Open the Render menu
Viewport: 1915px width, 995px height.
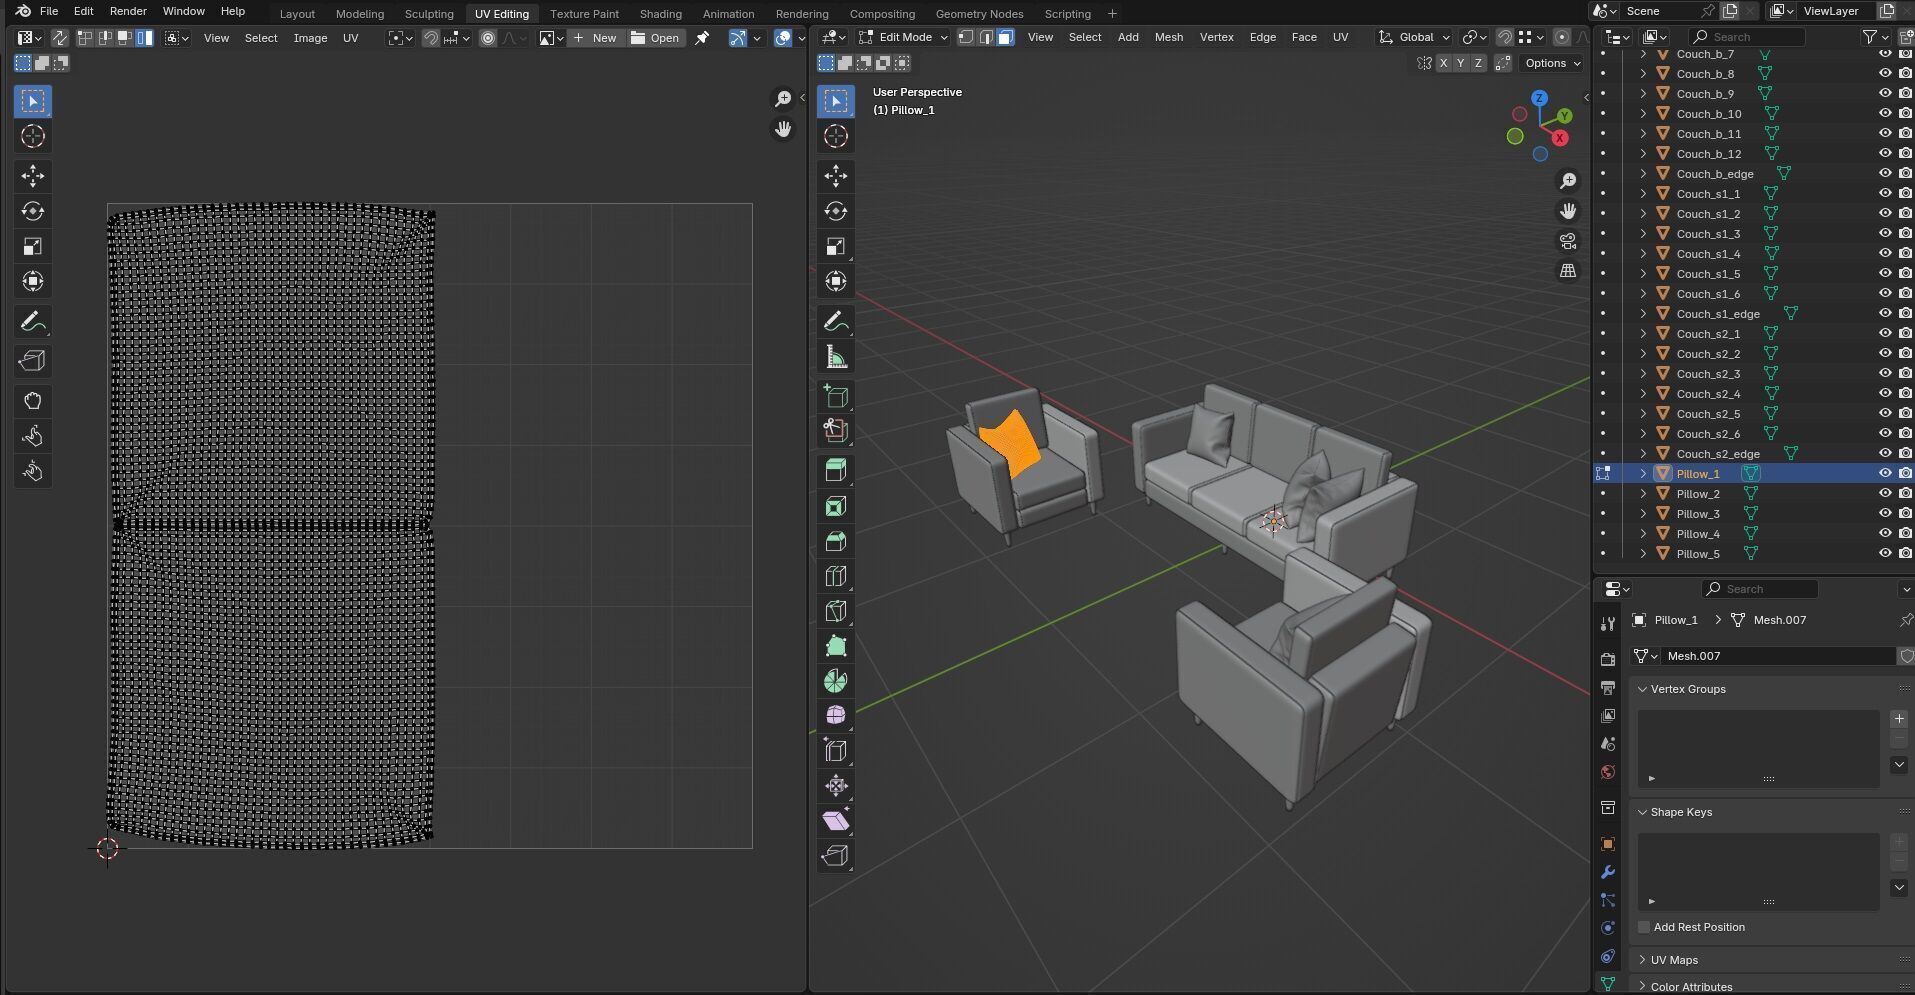tap(128, 11)
